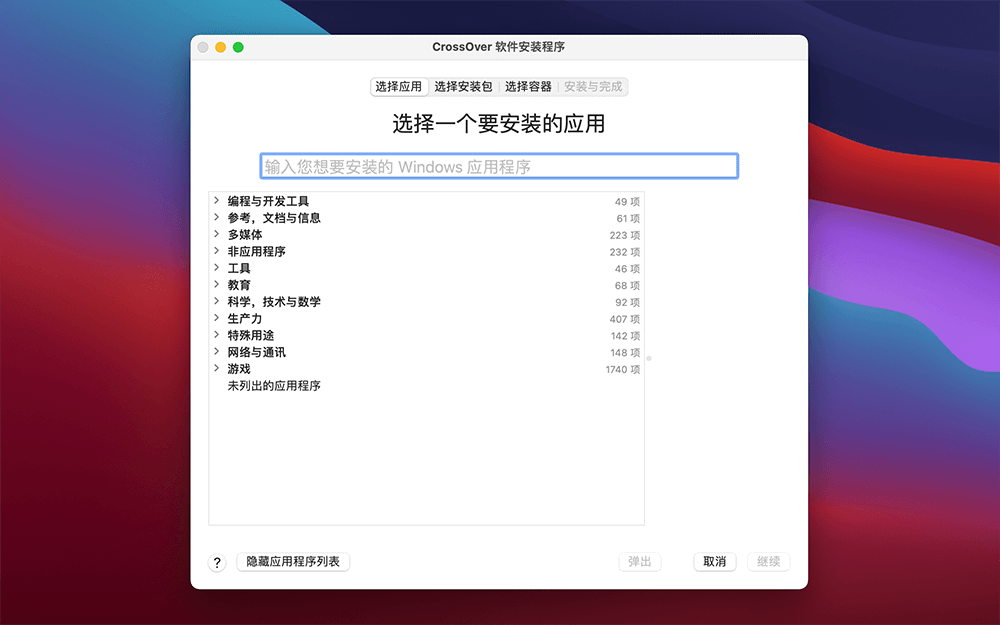Click the 取消 button
The image size is (1000, 625).
click(x=714, y=561)
